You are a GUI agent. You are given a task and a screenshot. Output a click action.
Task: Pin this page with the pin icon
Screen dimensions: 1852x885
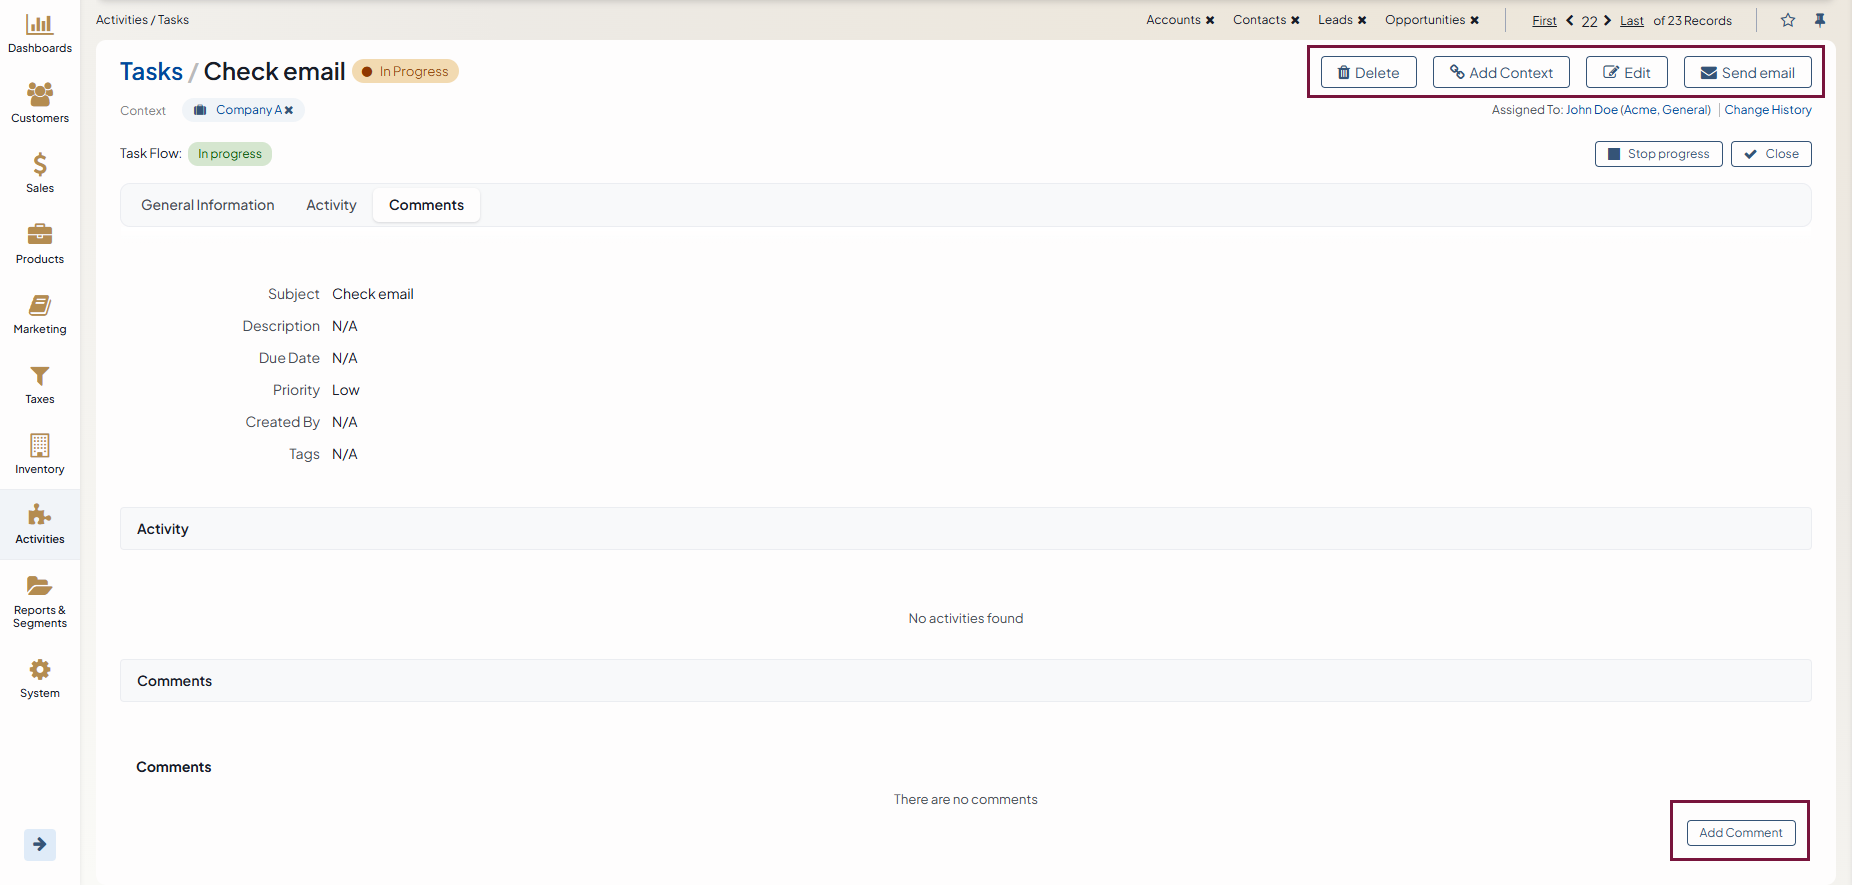tap(1820, 20)
